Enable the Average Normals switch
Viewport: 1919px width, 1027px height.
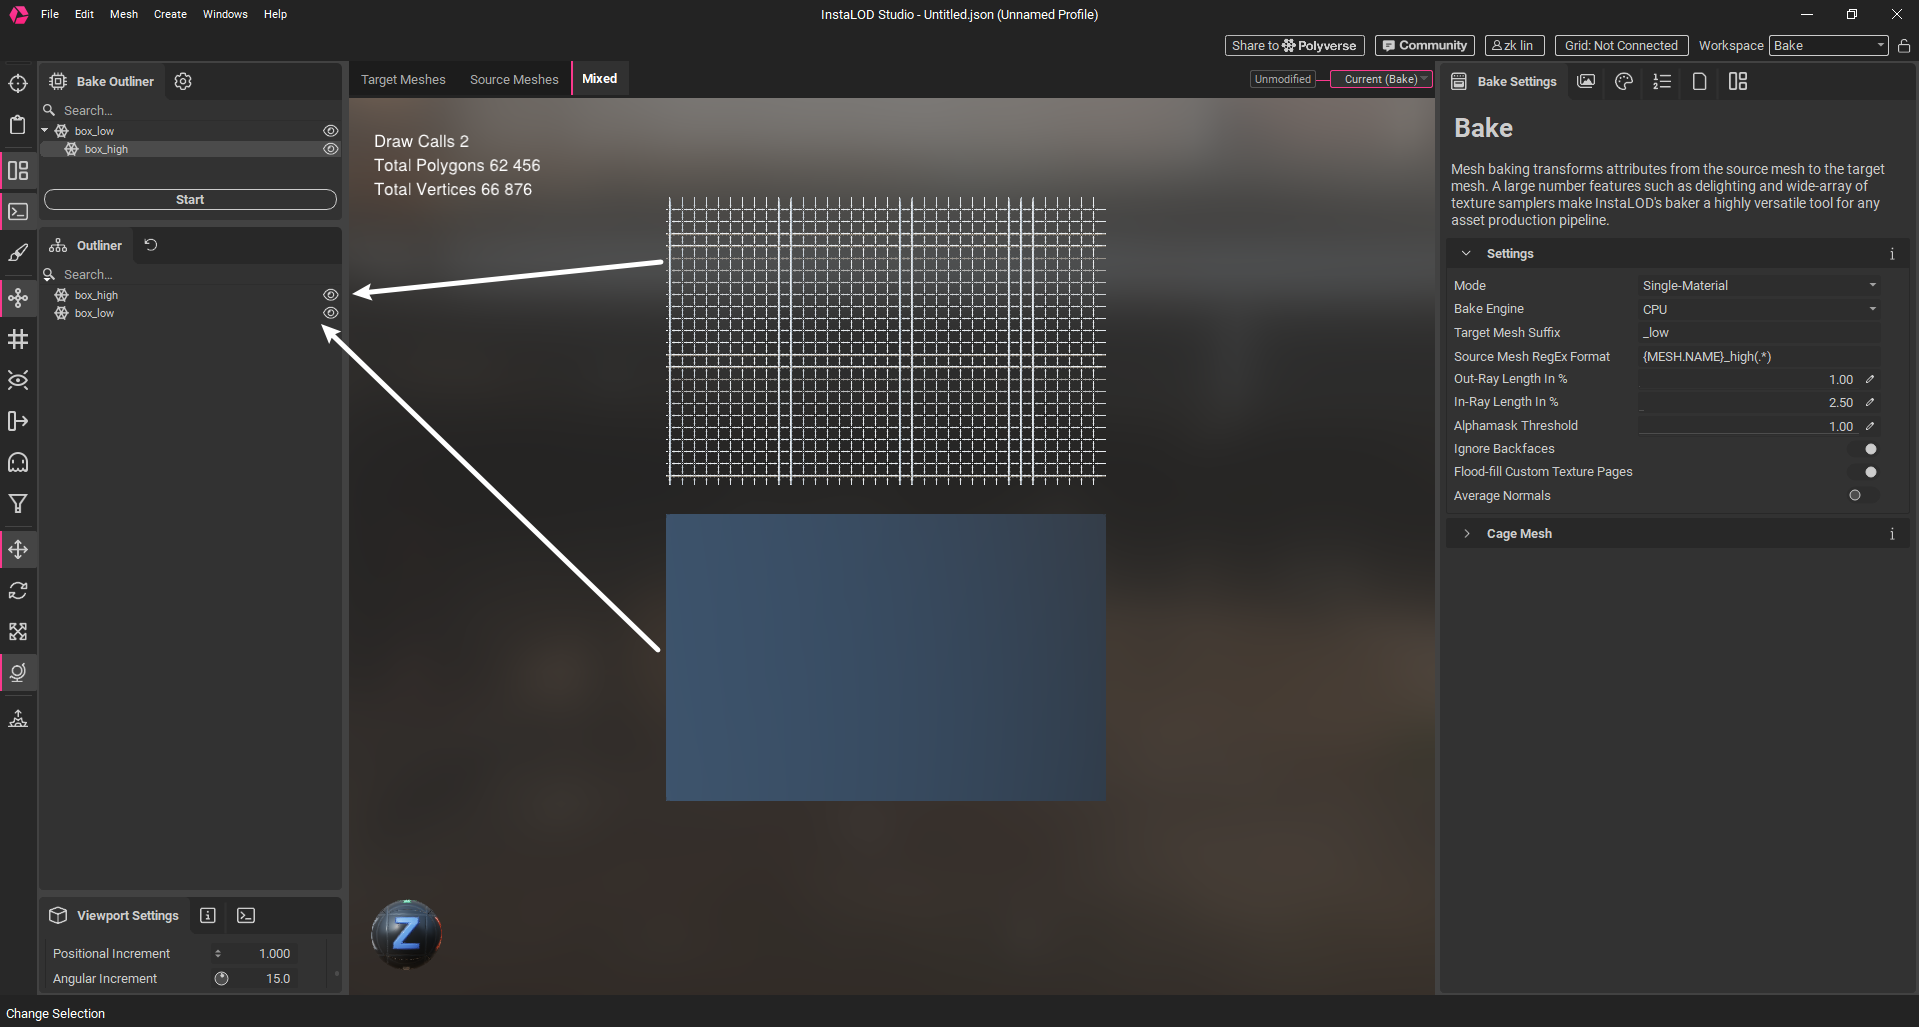coord(1860,495)
